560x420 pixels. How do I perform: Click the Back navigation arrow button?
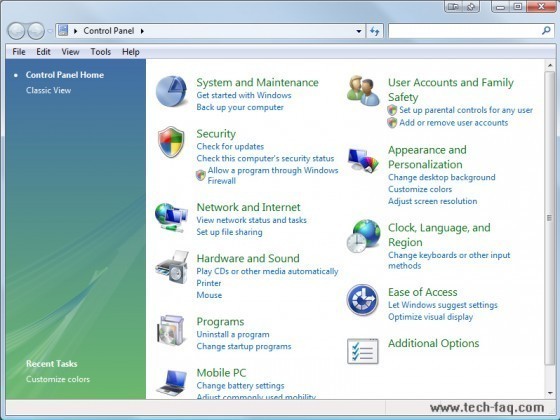(x=16, y=31)
